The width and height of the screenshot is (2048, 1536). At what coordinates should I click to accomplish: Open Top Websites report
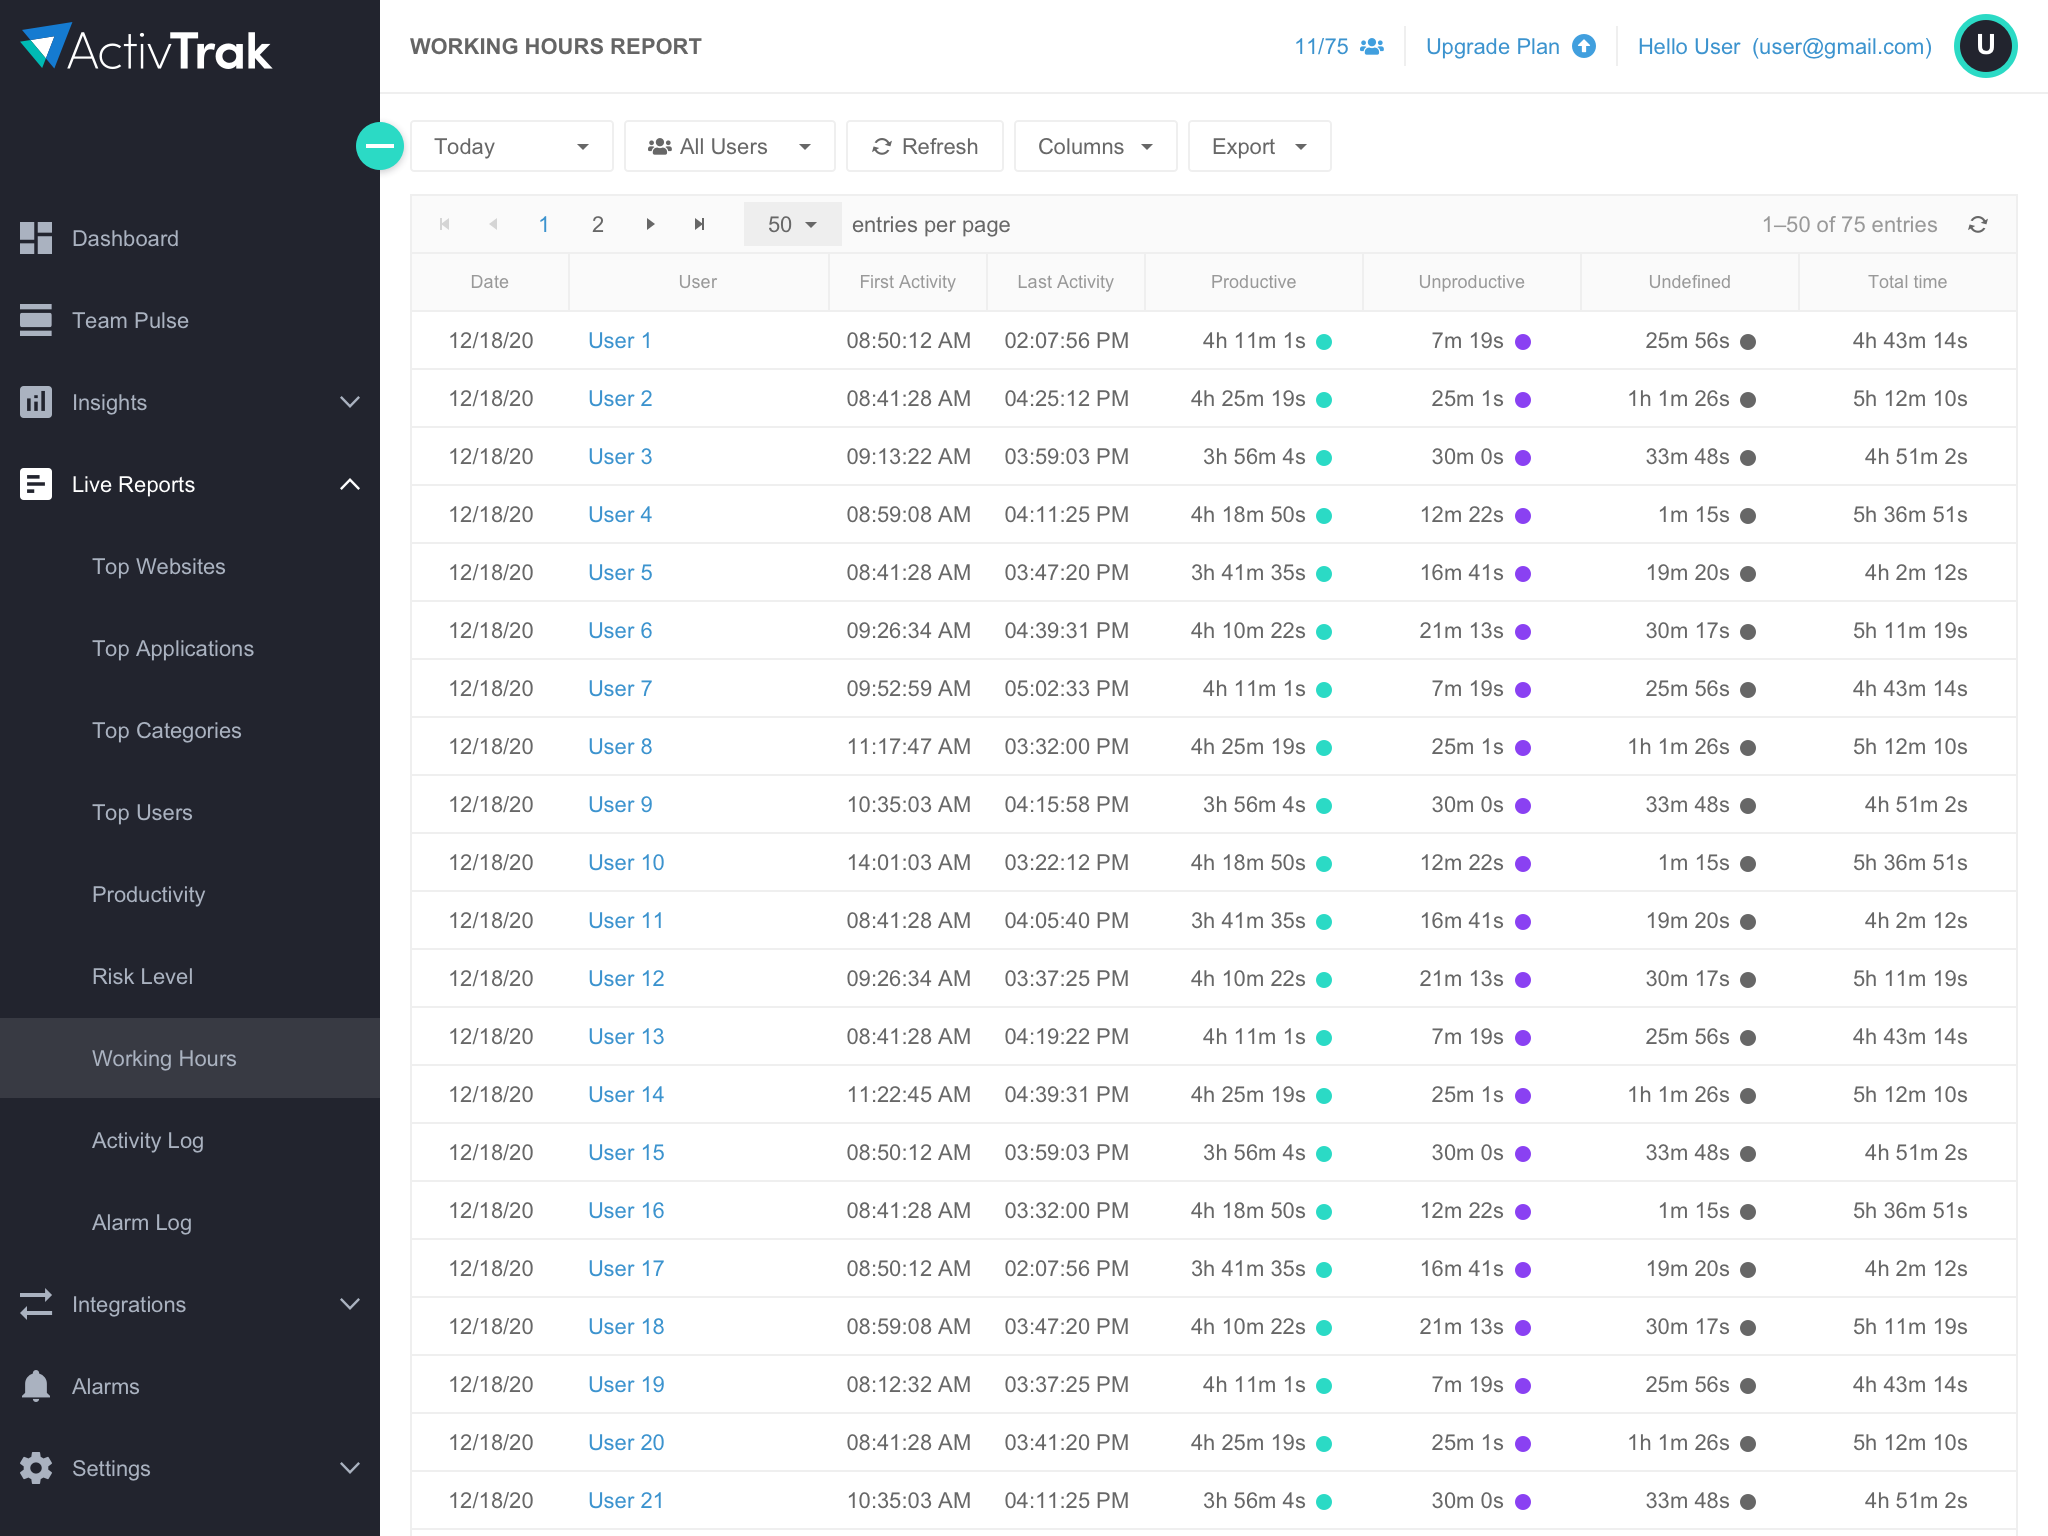tap(158, 567)
